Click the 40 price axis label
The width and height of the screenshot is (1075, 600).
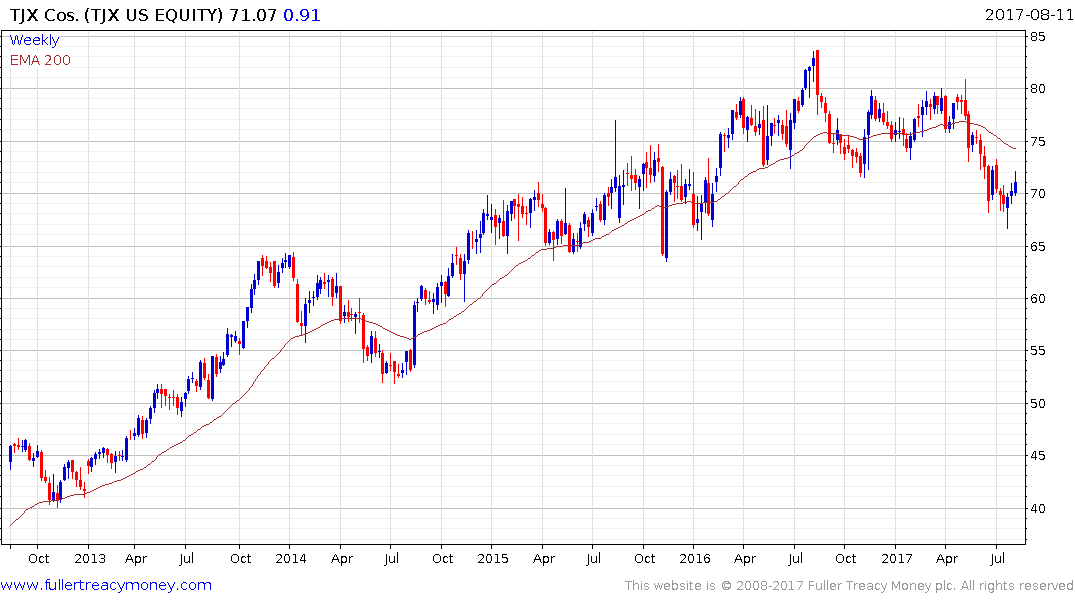pos(1038,508)
